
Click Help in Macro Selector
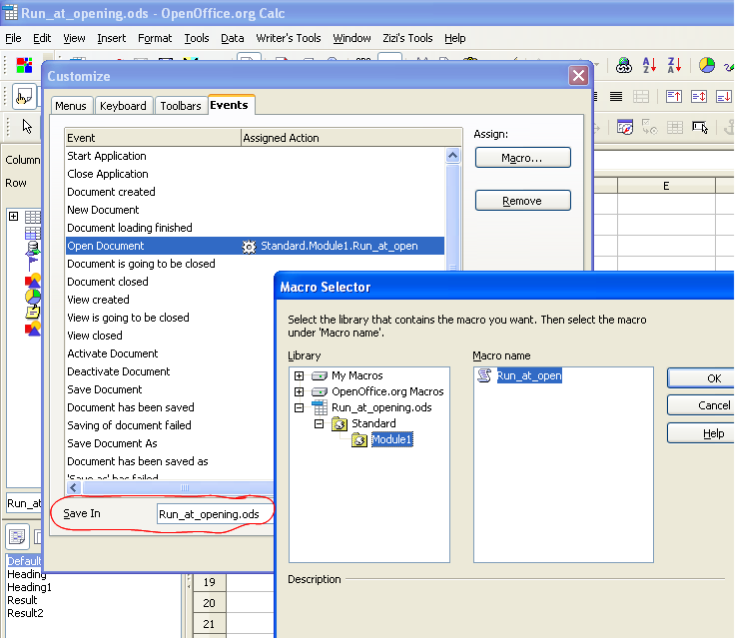point(701,434)
